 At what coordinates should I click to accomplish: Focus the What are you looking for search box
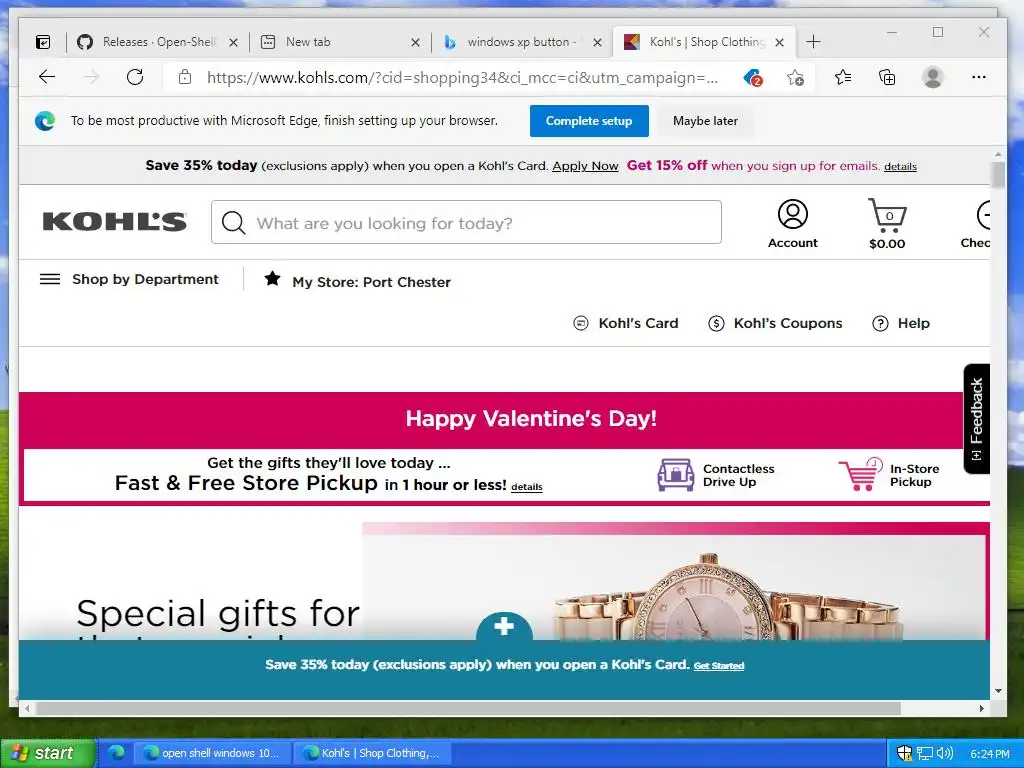tap(466, 222)
